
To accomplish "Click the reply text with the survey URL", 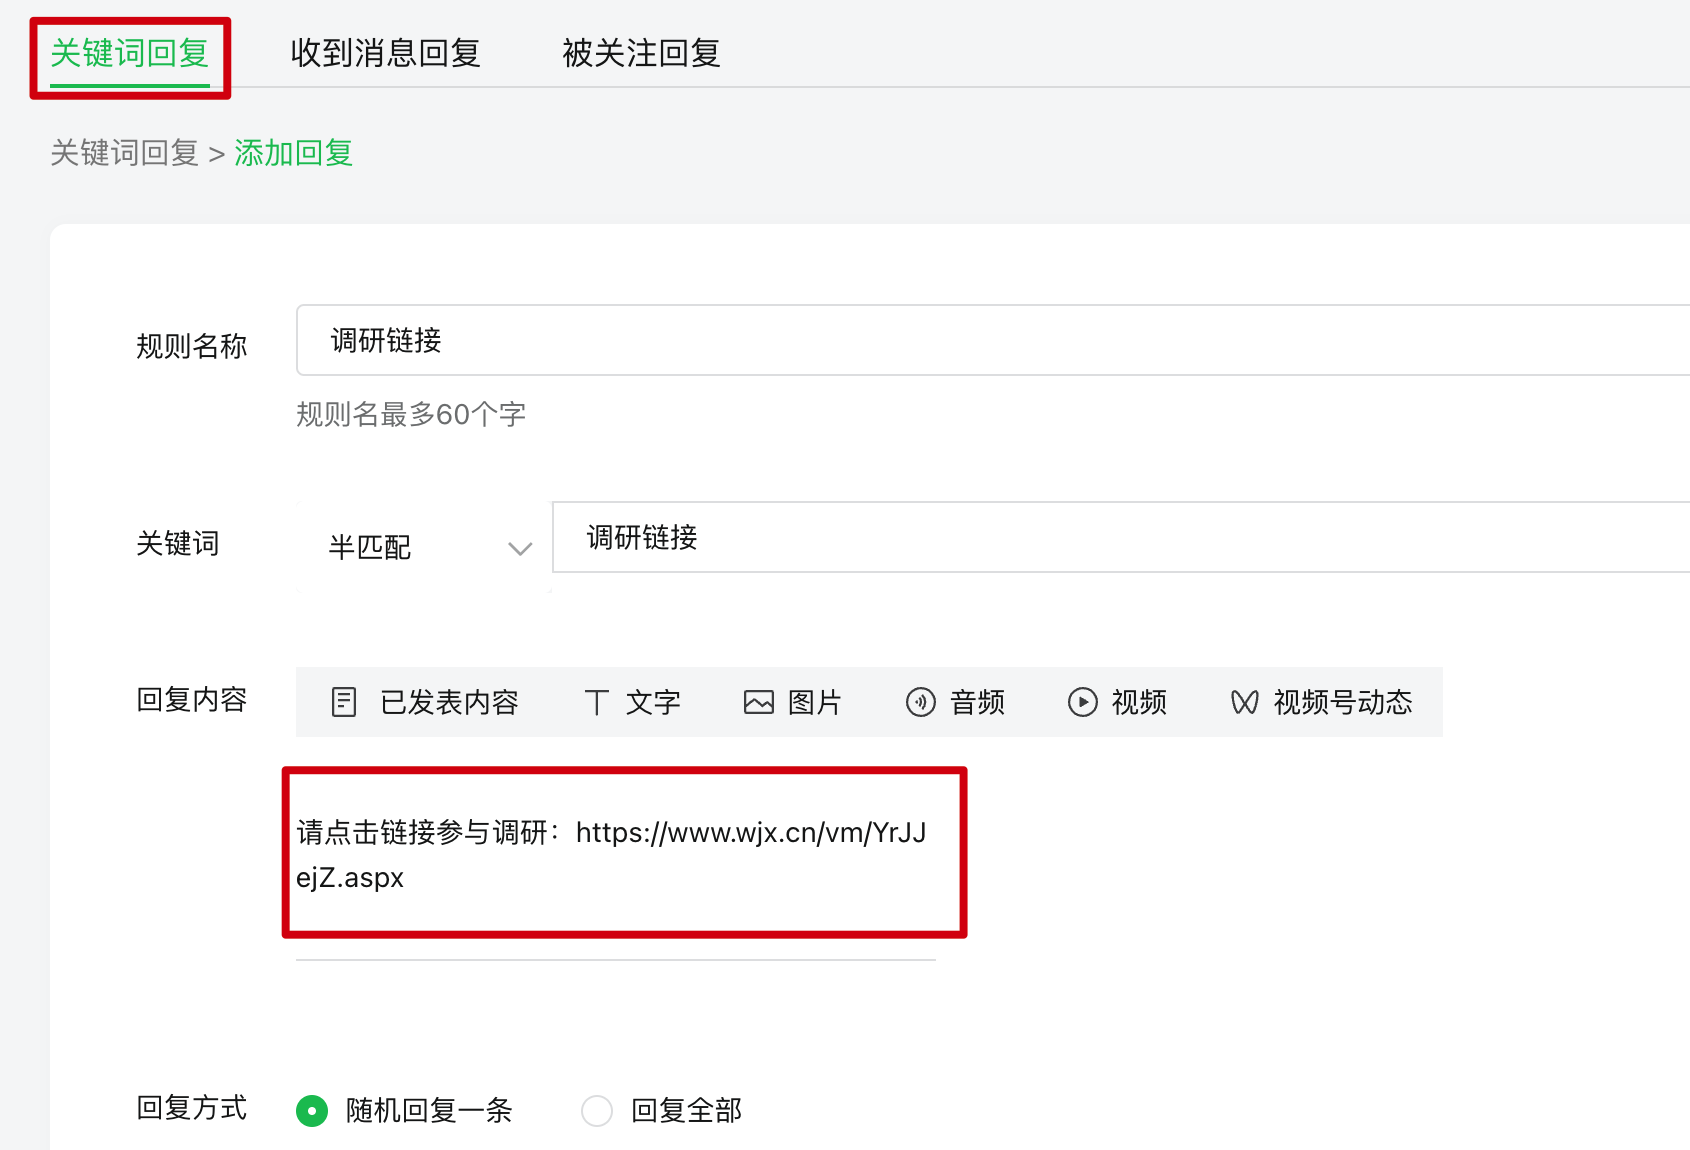I will click(611, 854).
